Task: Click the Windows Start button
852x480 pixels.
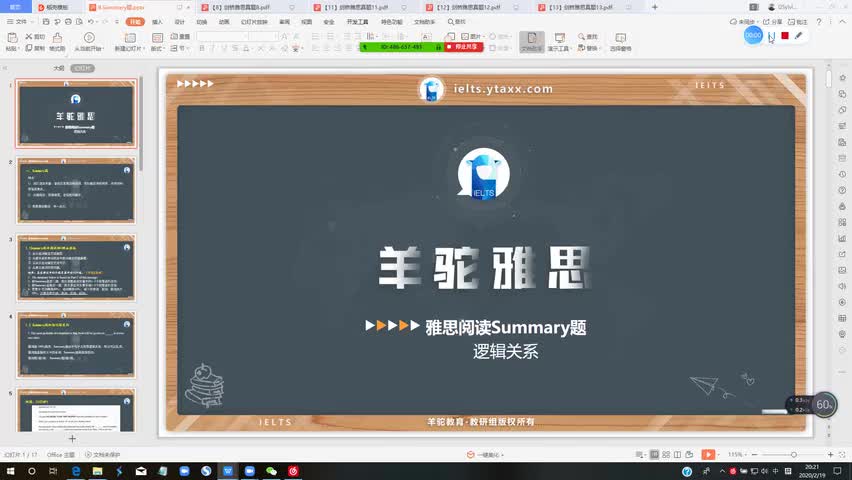Action: (x=10, y=471)
